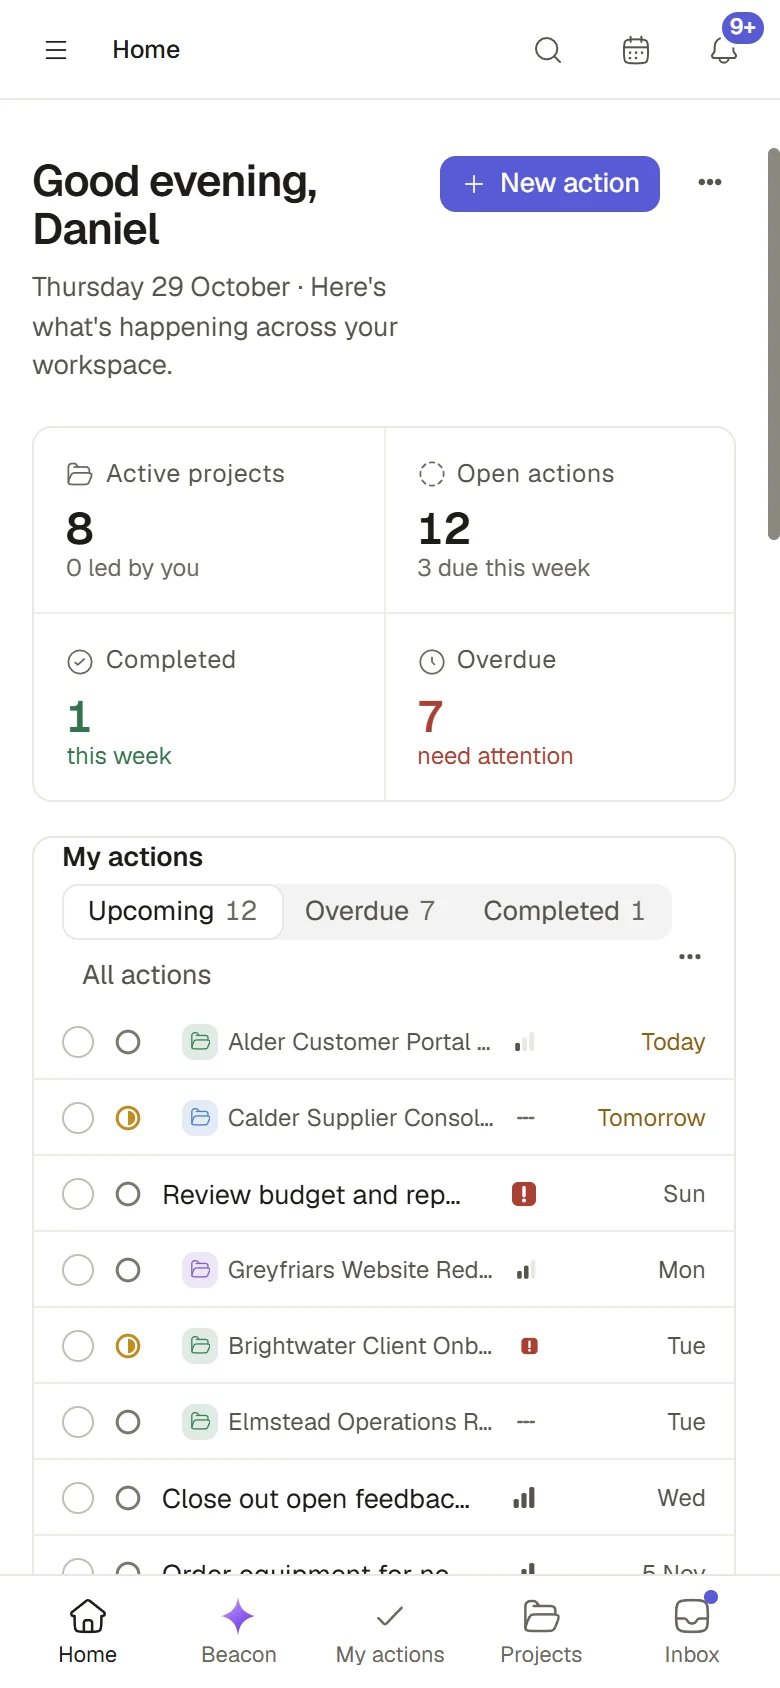
Task: Open notifications bell with 9+ badge
Action: click(x=724, y=50)
